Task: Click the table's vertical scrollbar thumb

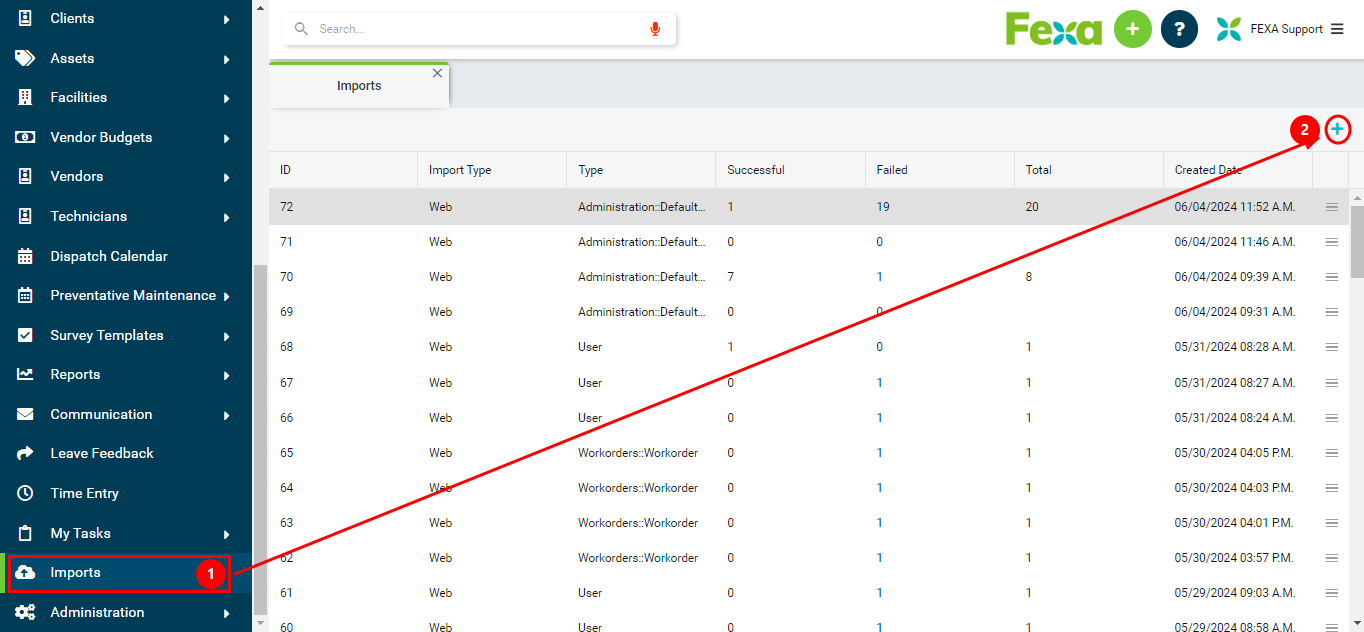Action: click(1356, 240)
